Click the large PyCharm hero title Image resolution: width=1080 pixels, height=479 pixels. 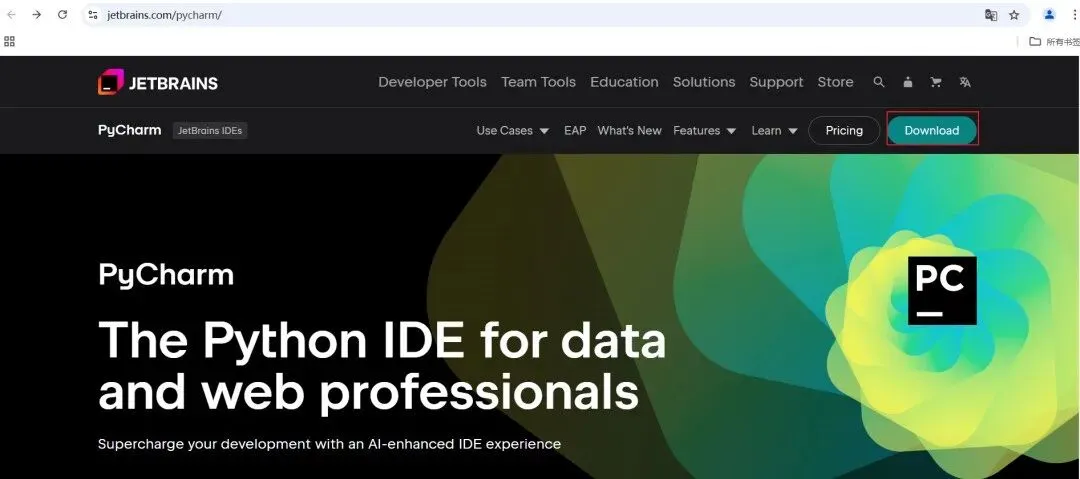166,275
